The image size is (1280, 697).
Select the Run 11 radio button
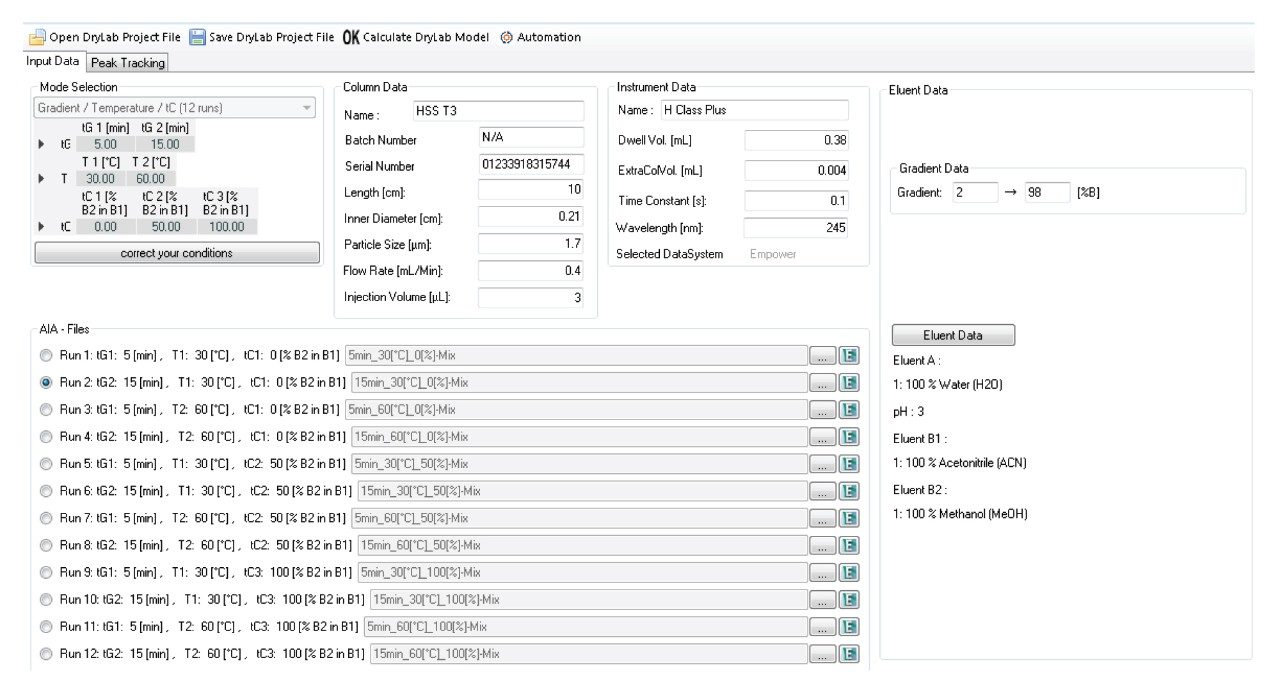(46, 627)
